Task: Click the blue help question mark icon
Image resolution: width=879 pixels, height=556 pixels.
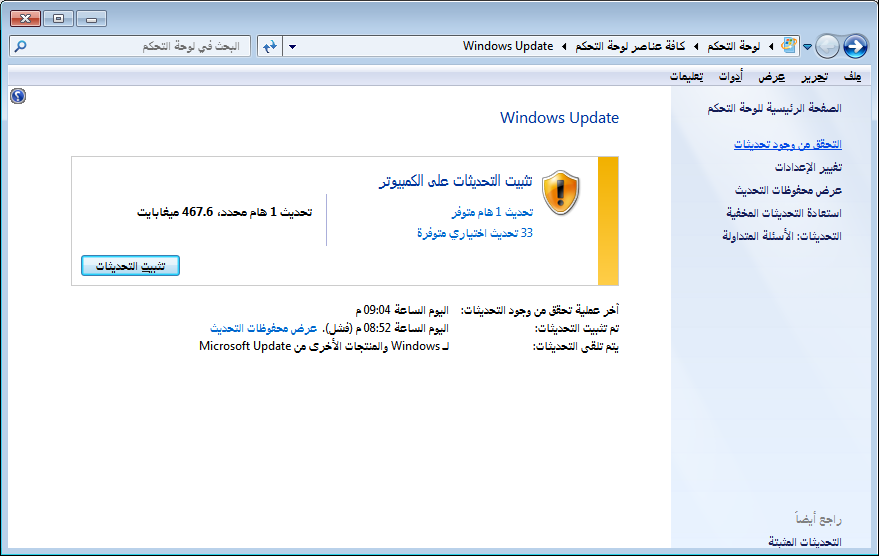Action: coord(17,96)
